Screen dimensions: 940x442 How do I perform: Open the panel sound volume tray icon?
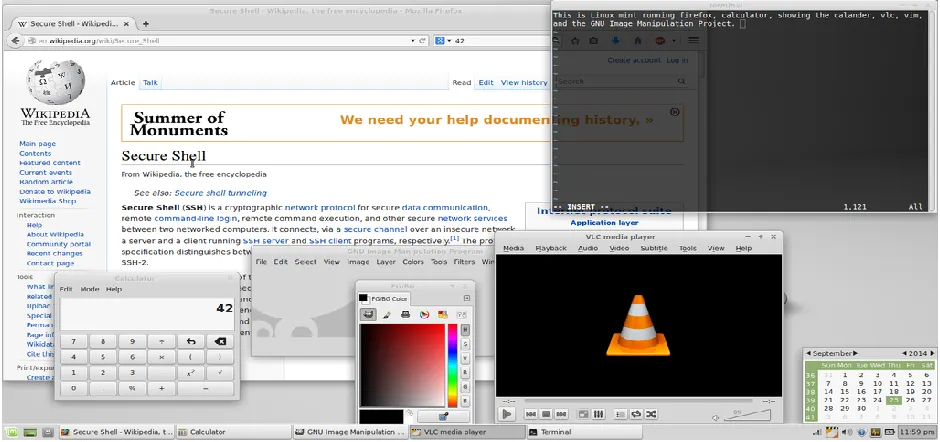(847, 432)
